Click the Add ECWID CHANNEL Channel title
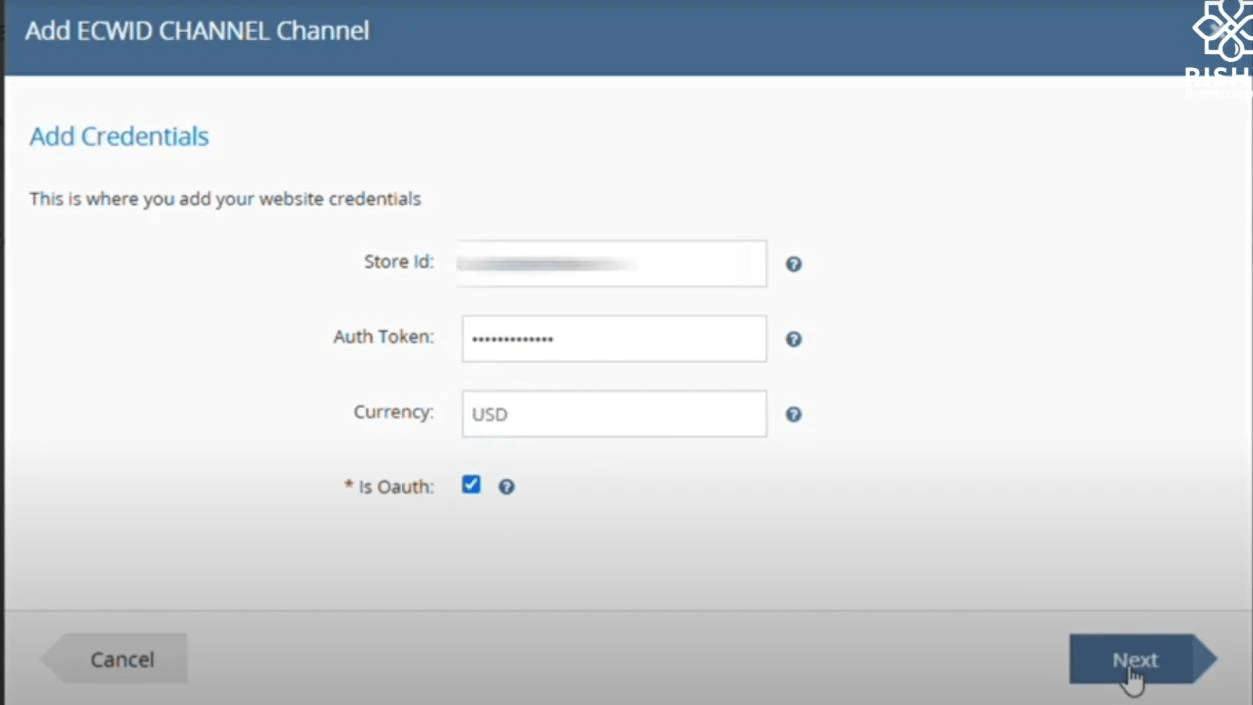This screenshot has width=1253, height=705. pos(197,31)
